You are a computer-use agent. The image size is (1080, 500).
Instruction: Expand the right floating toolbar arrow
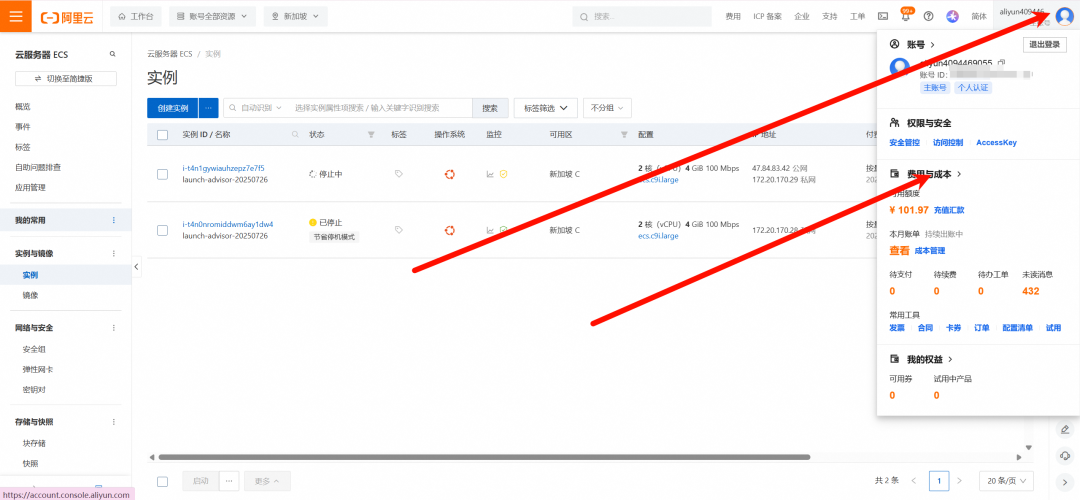(1066, 481)
